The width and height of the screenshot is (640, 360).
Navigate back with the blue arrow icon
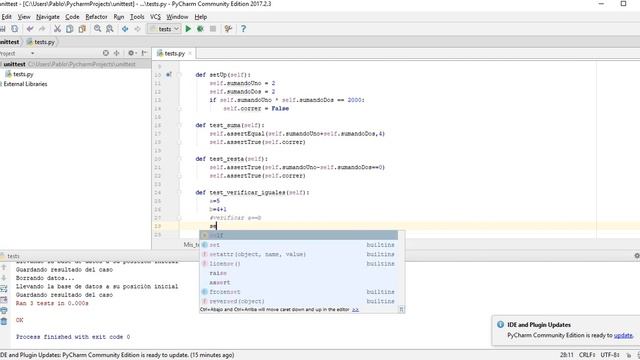(125, 29)
